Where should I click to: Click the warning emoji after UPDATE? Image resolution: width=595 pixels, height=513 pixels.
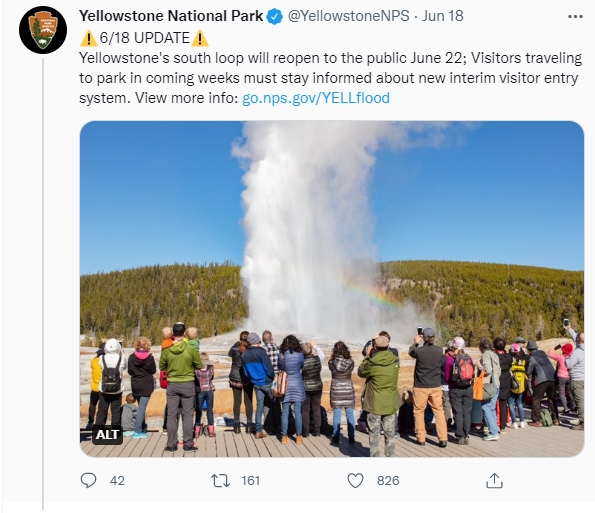[x=200, y=38]
